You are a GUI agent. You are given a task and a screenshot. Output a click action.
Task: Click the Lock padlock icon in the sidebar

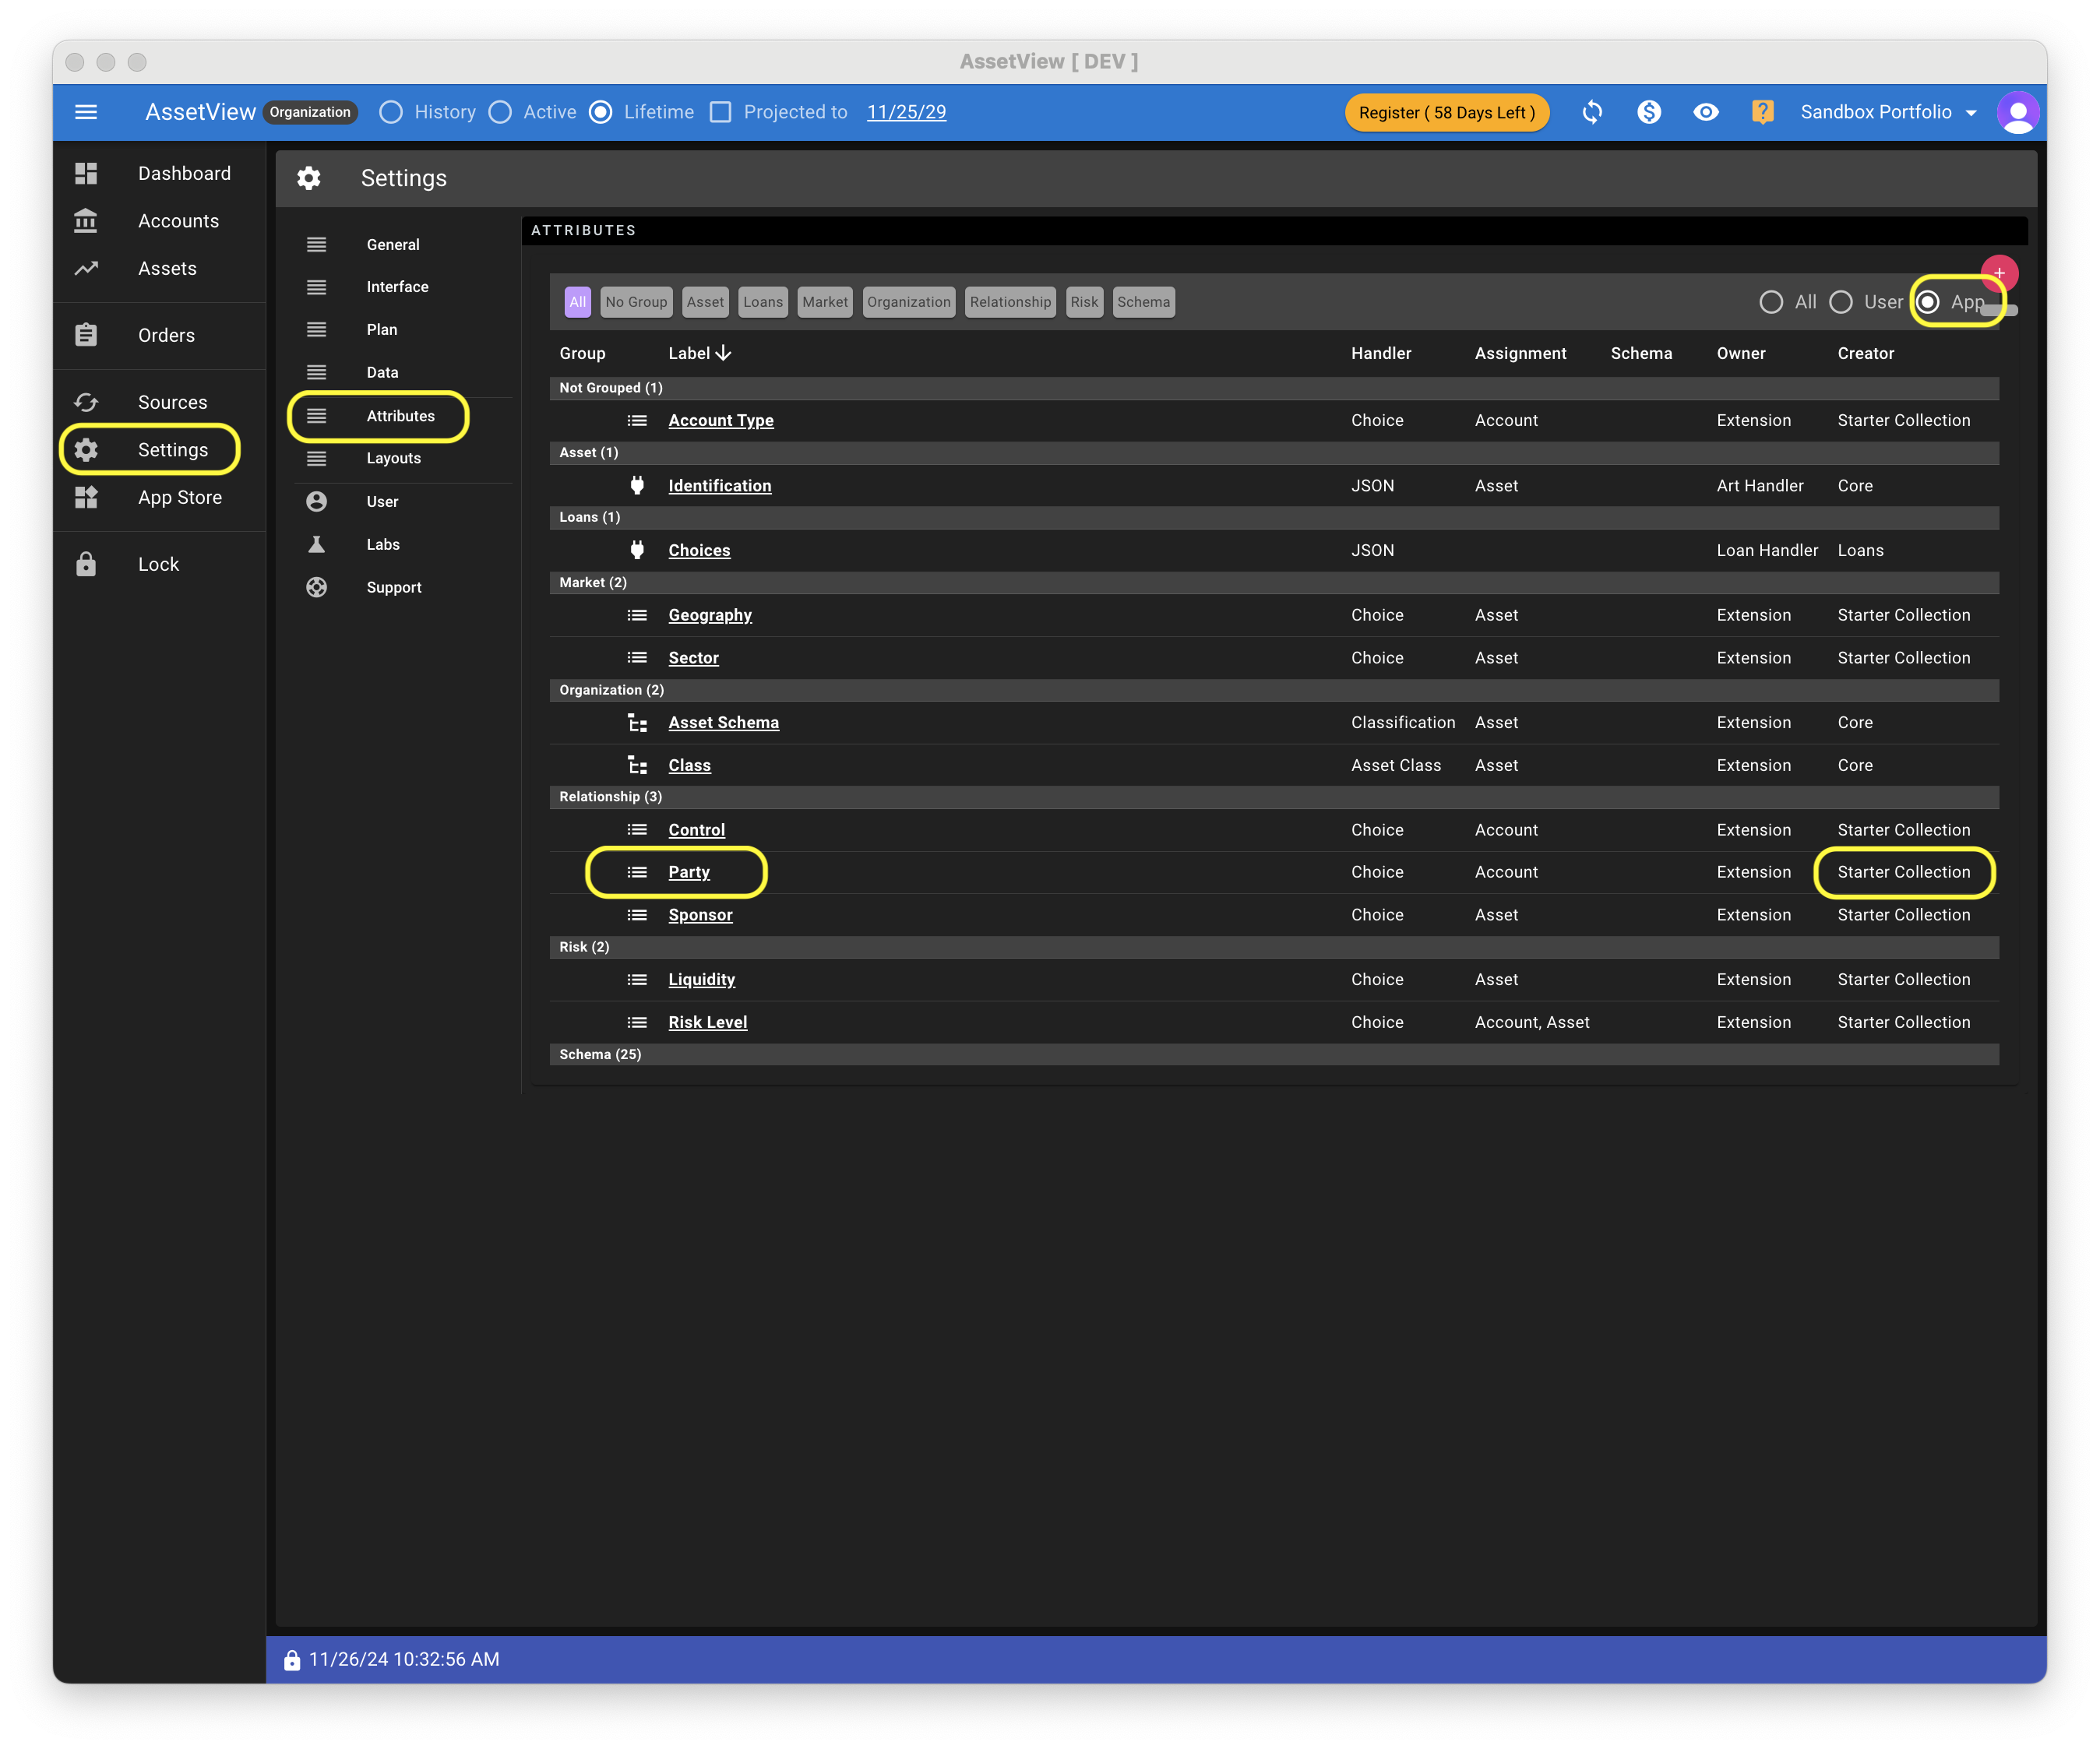pyautogui.click(x=86, y=564)
